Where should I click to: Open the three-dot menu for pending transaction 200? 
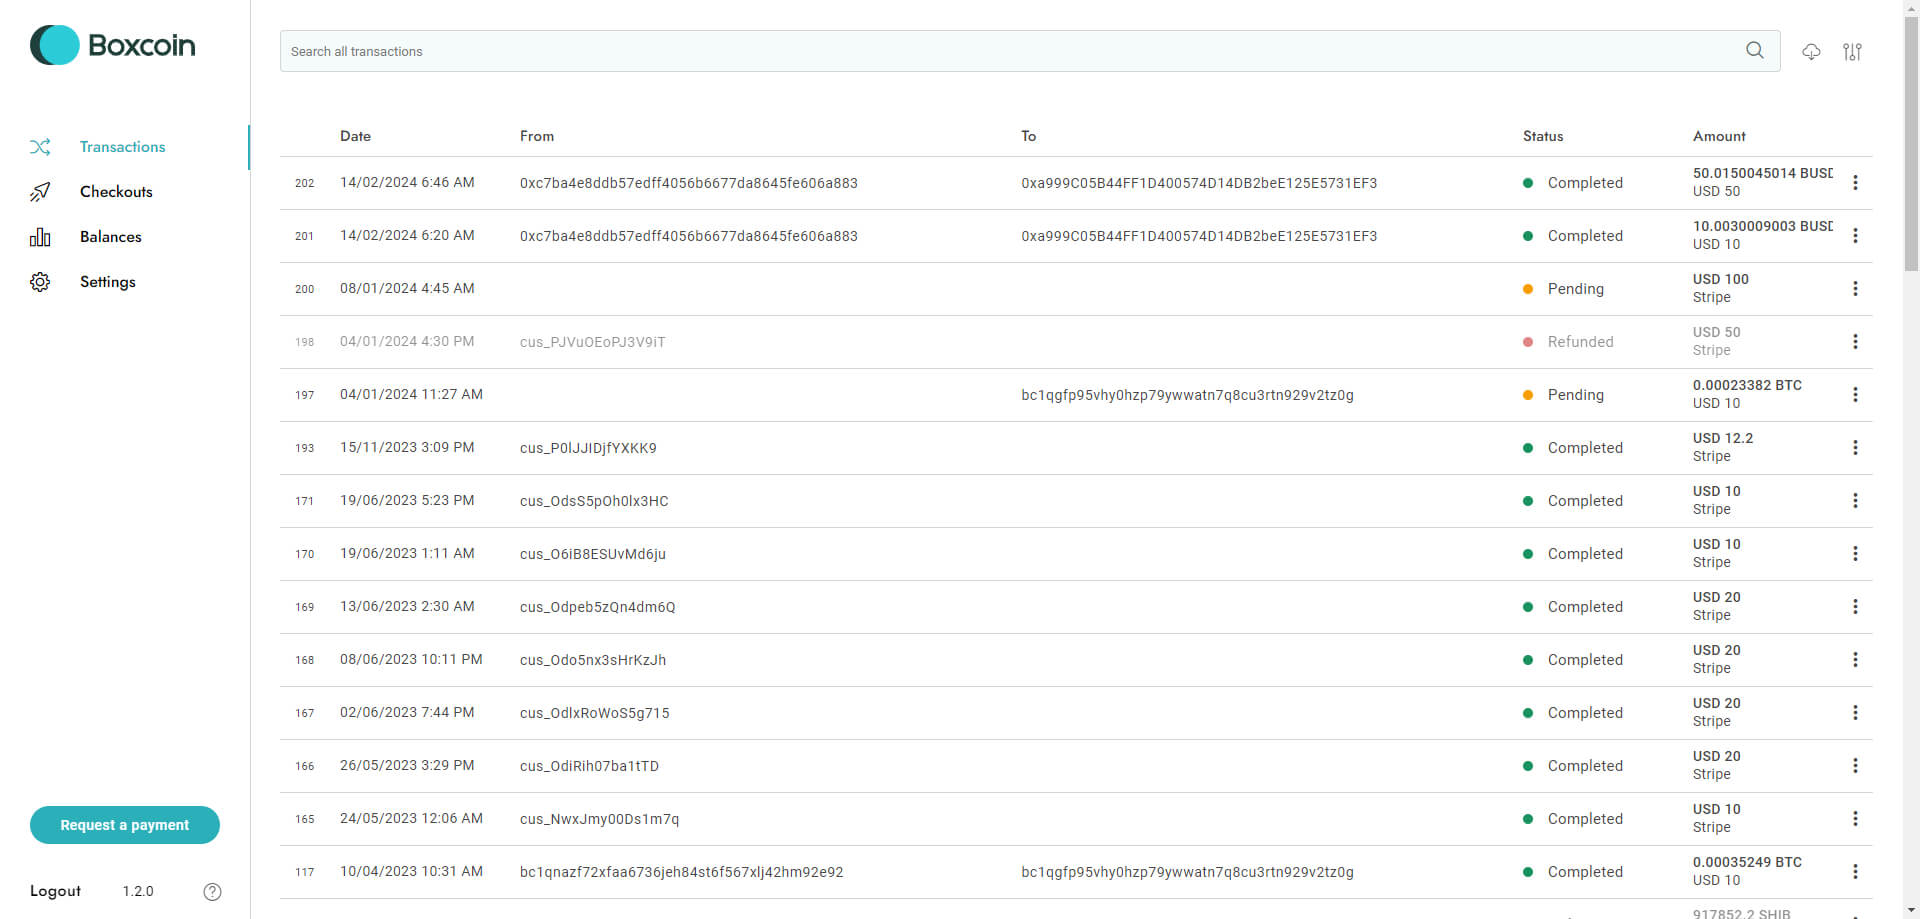tap(1855, 289)
